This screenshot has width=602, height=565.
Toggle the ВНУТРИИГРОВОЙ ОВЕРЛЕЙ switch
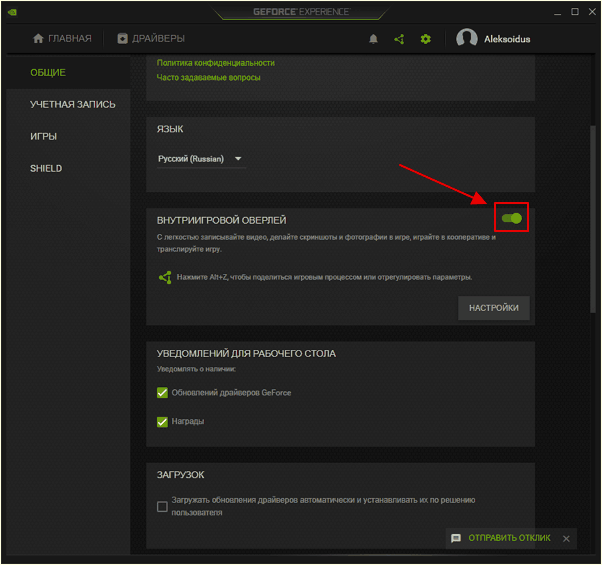(x=512, y=218)
